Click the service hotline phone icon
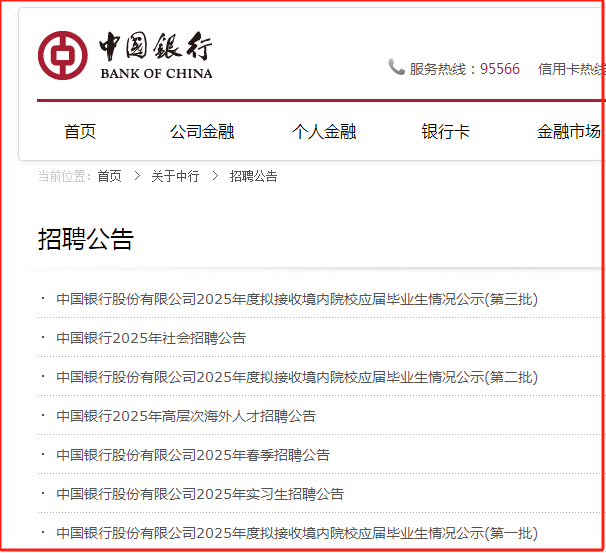606x553 pixels. click(396, 67)
